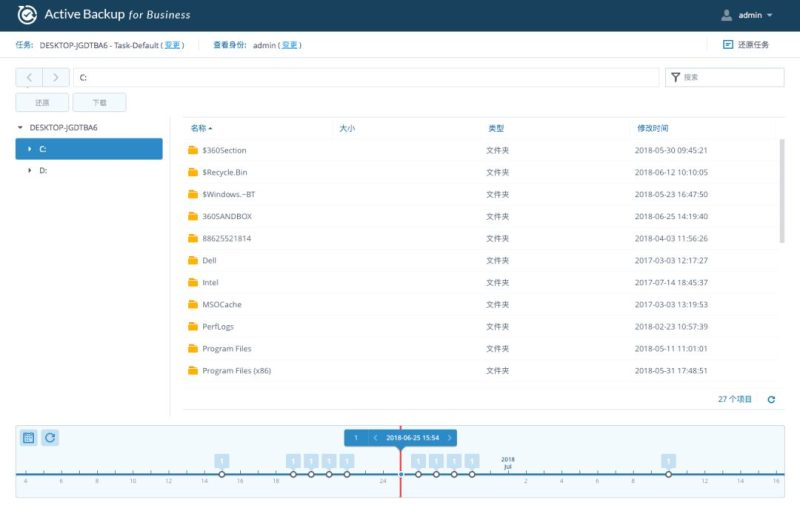This screenshot has height=508, width=800.
Task: Open the timeline calendar icon
Action: [29, 438]
